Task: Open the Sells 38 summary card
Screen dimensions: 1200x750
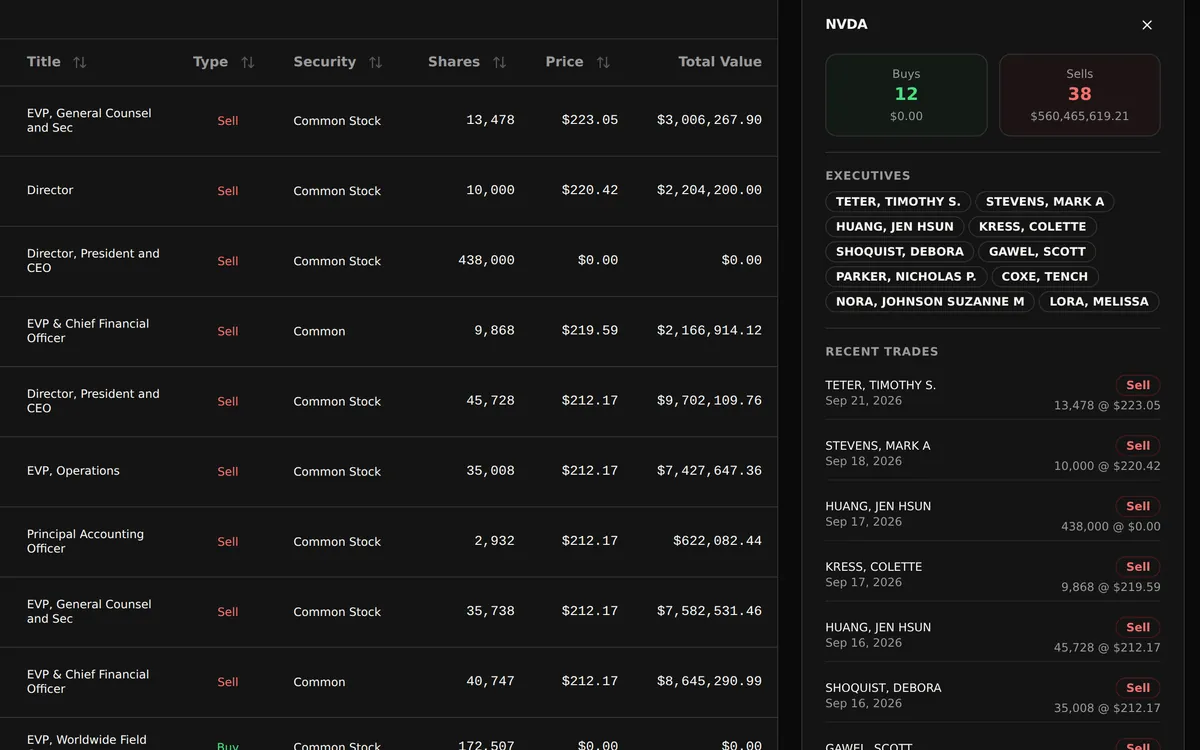Action: pyautogui.click(x=1080, y=95)
